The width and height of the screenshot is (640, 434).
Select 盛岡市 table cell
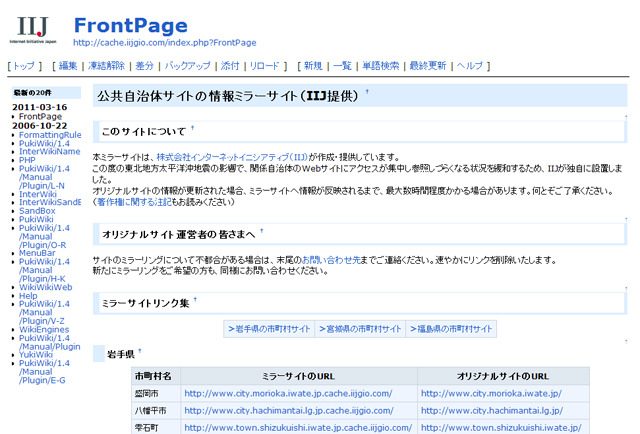(x=156, y=394)
